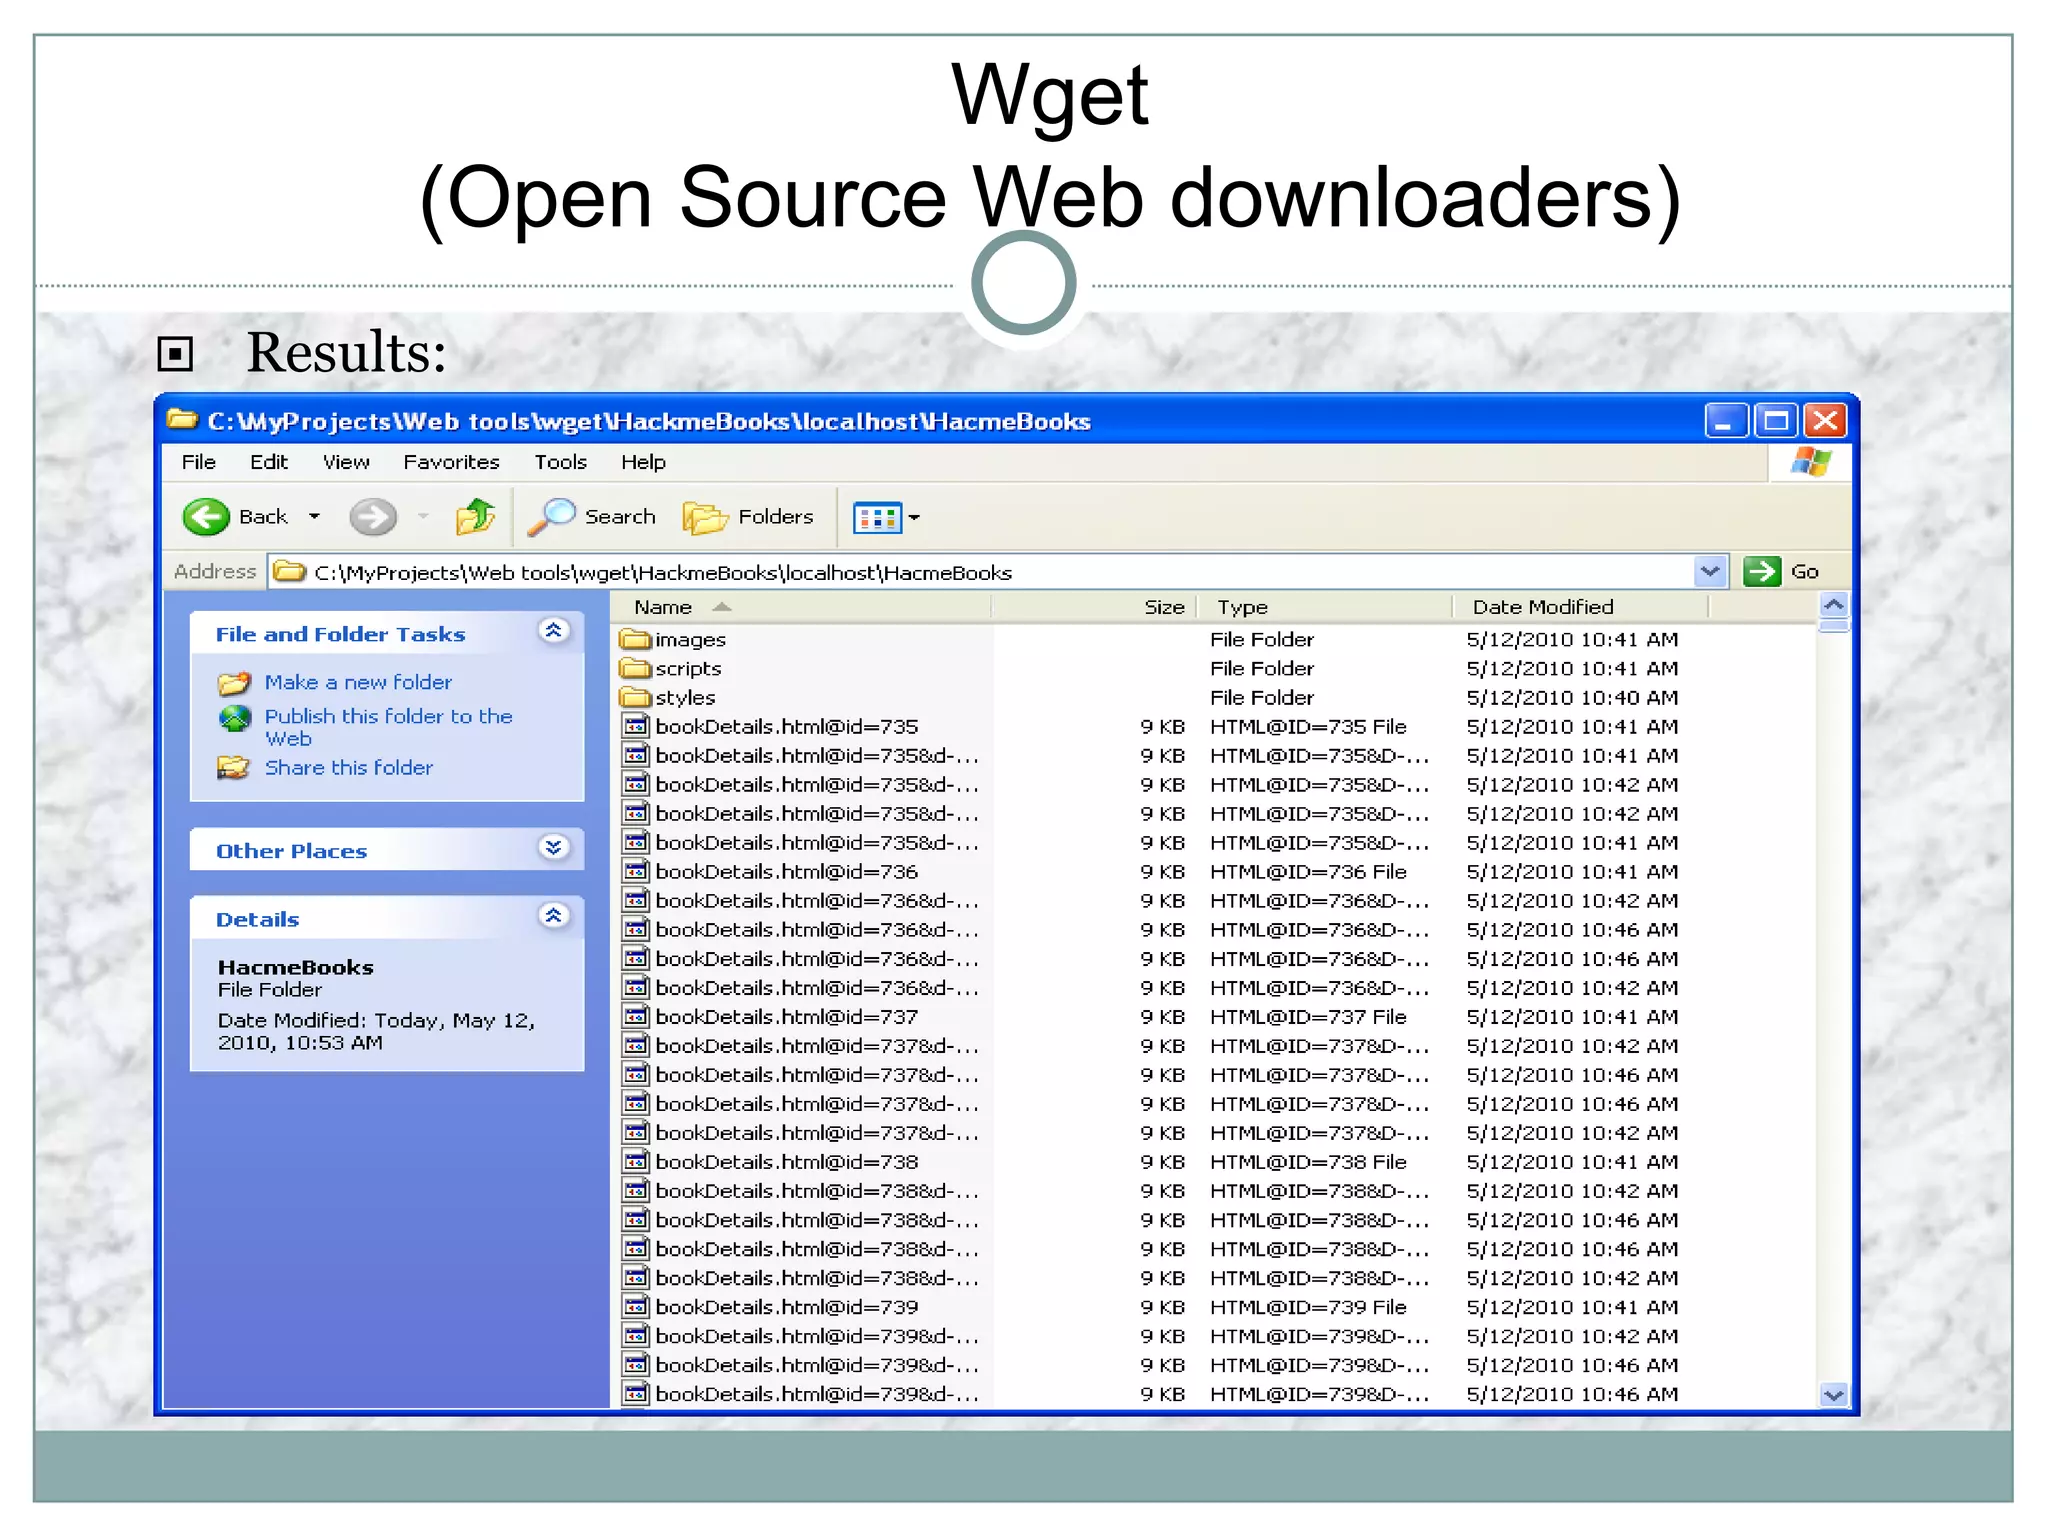Viewport: 2048px width, 1536px height.
Task: Select the scripts folder name
Action: tap(688, 668)
